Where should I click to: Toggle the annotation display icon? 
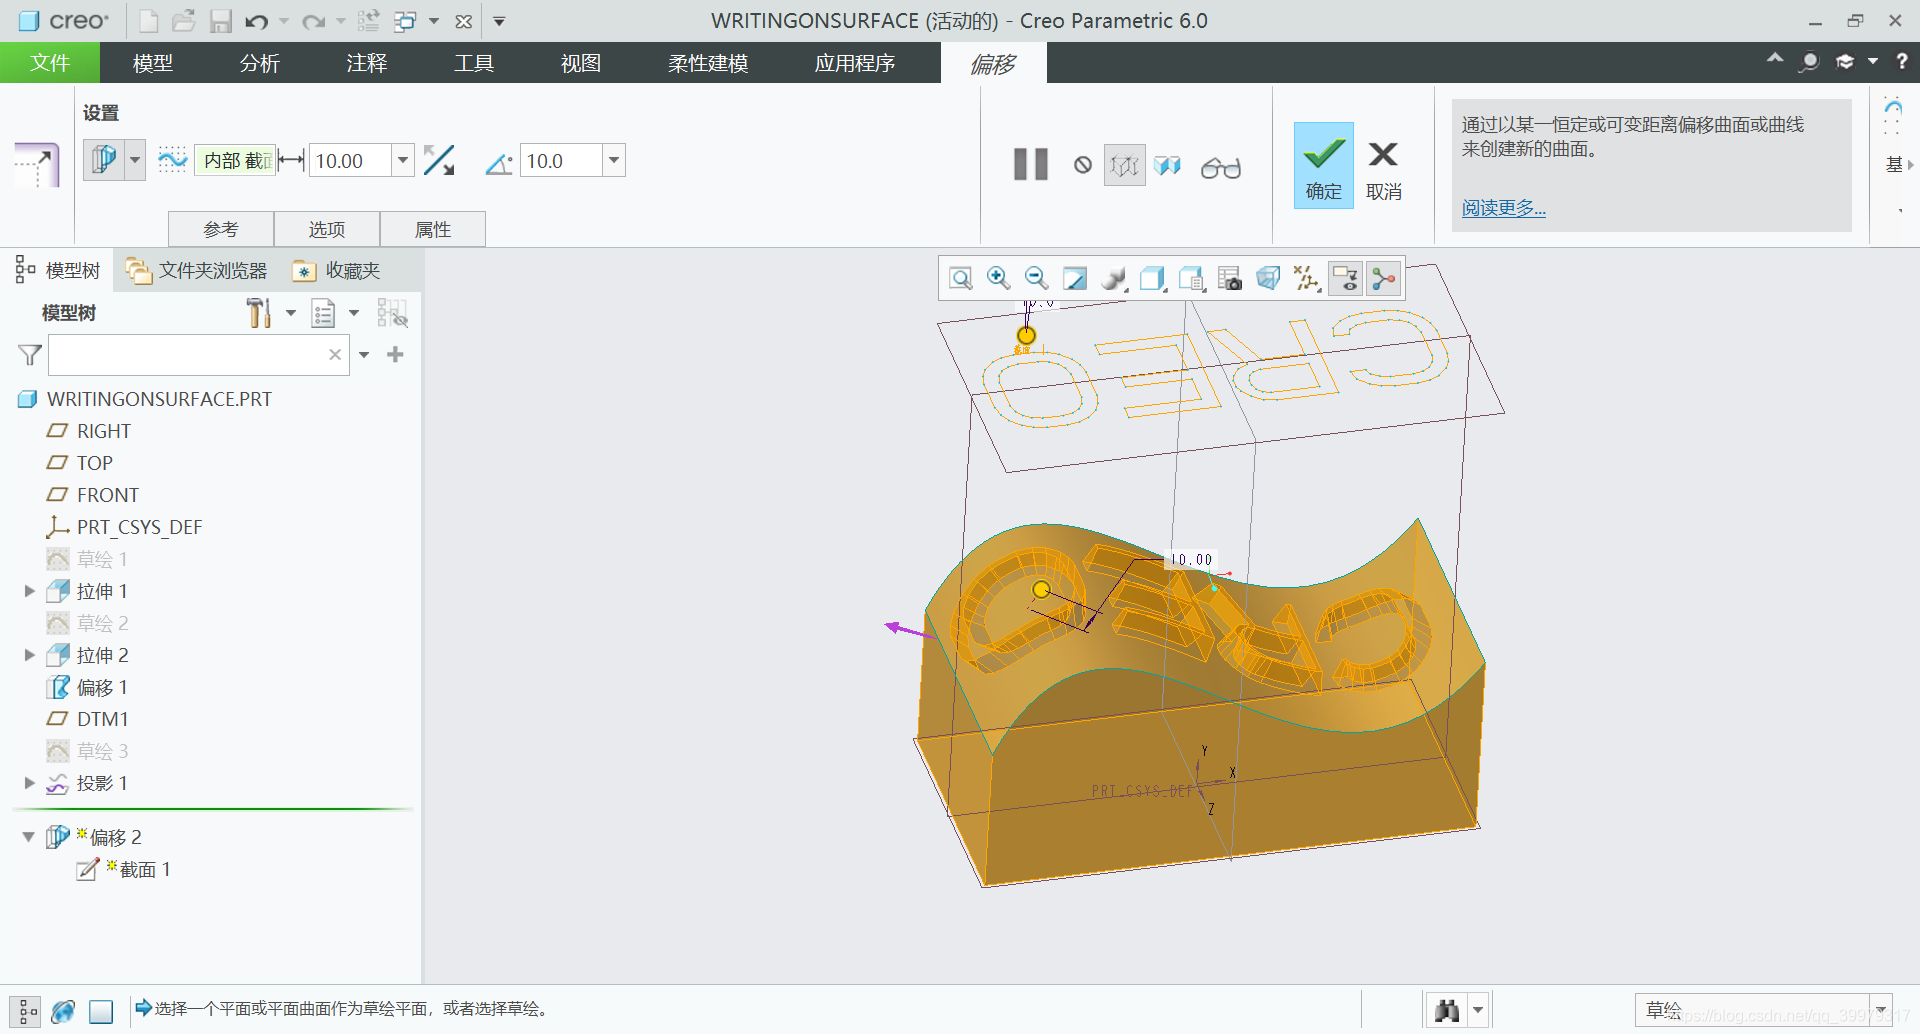1345,278
